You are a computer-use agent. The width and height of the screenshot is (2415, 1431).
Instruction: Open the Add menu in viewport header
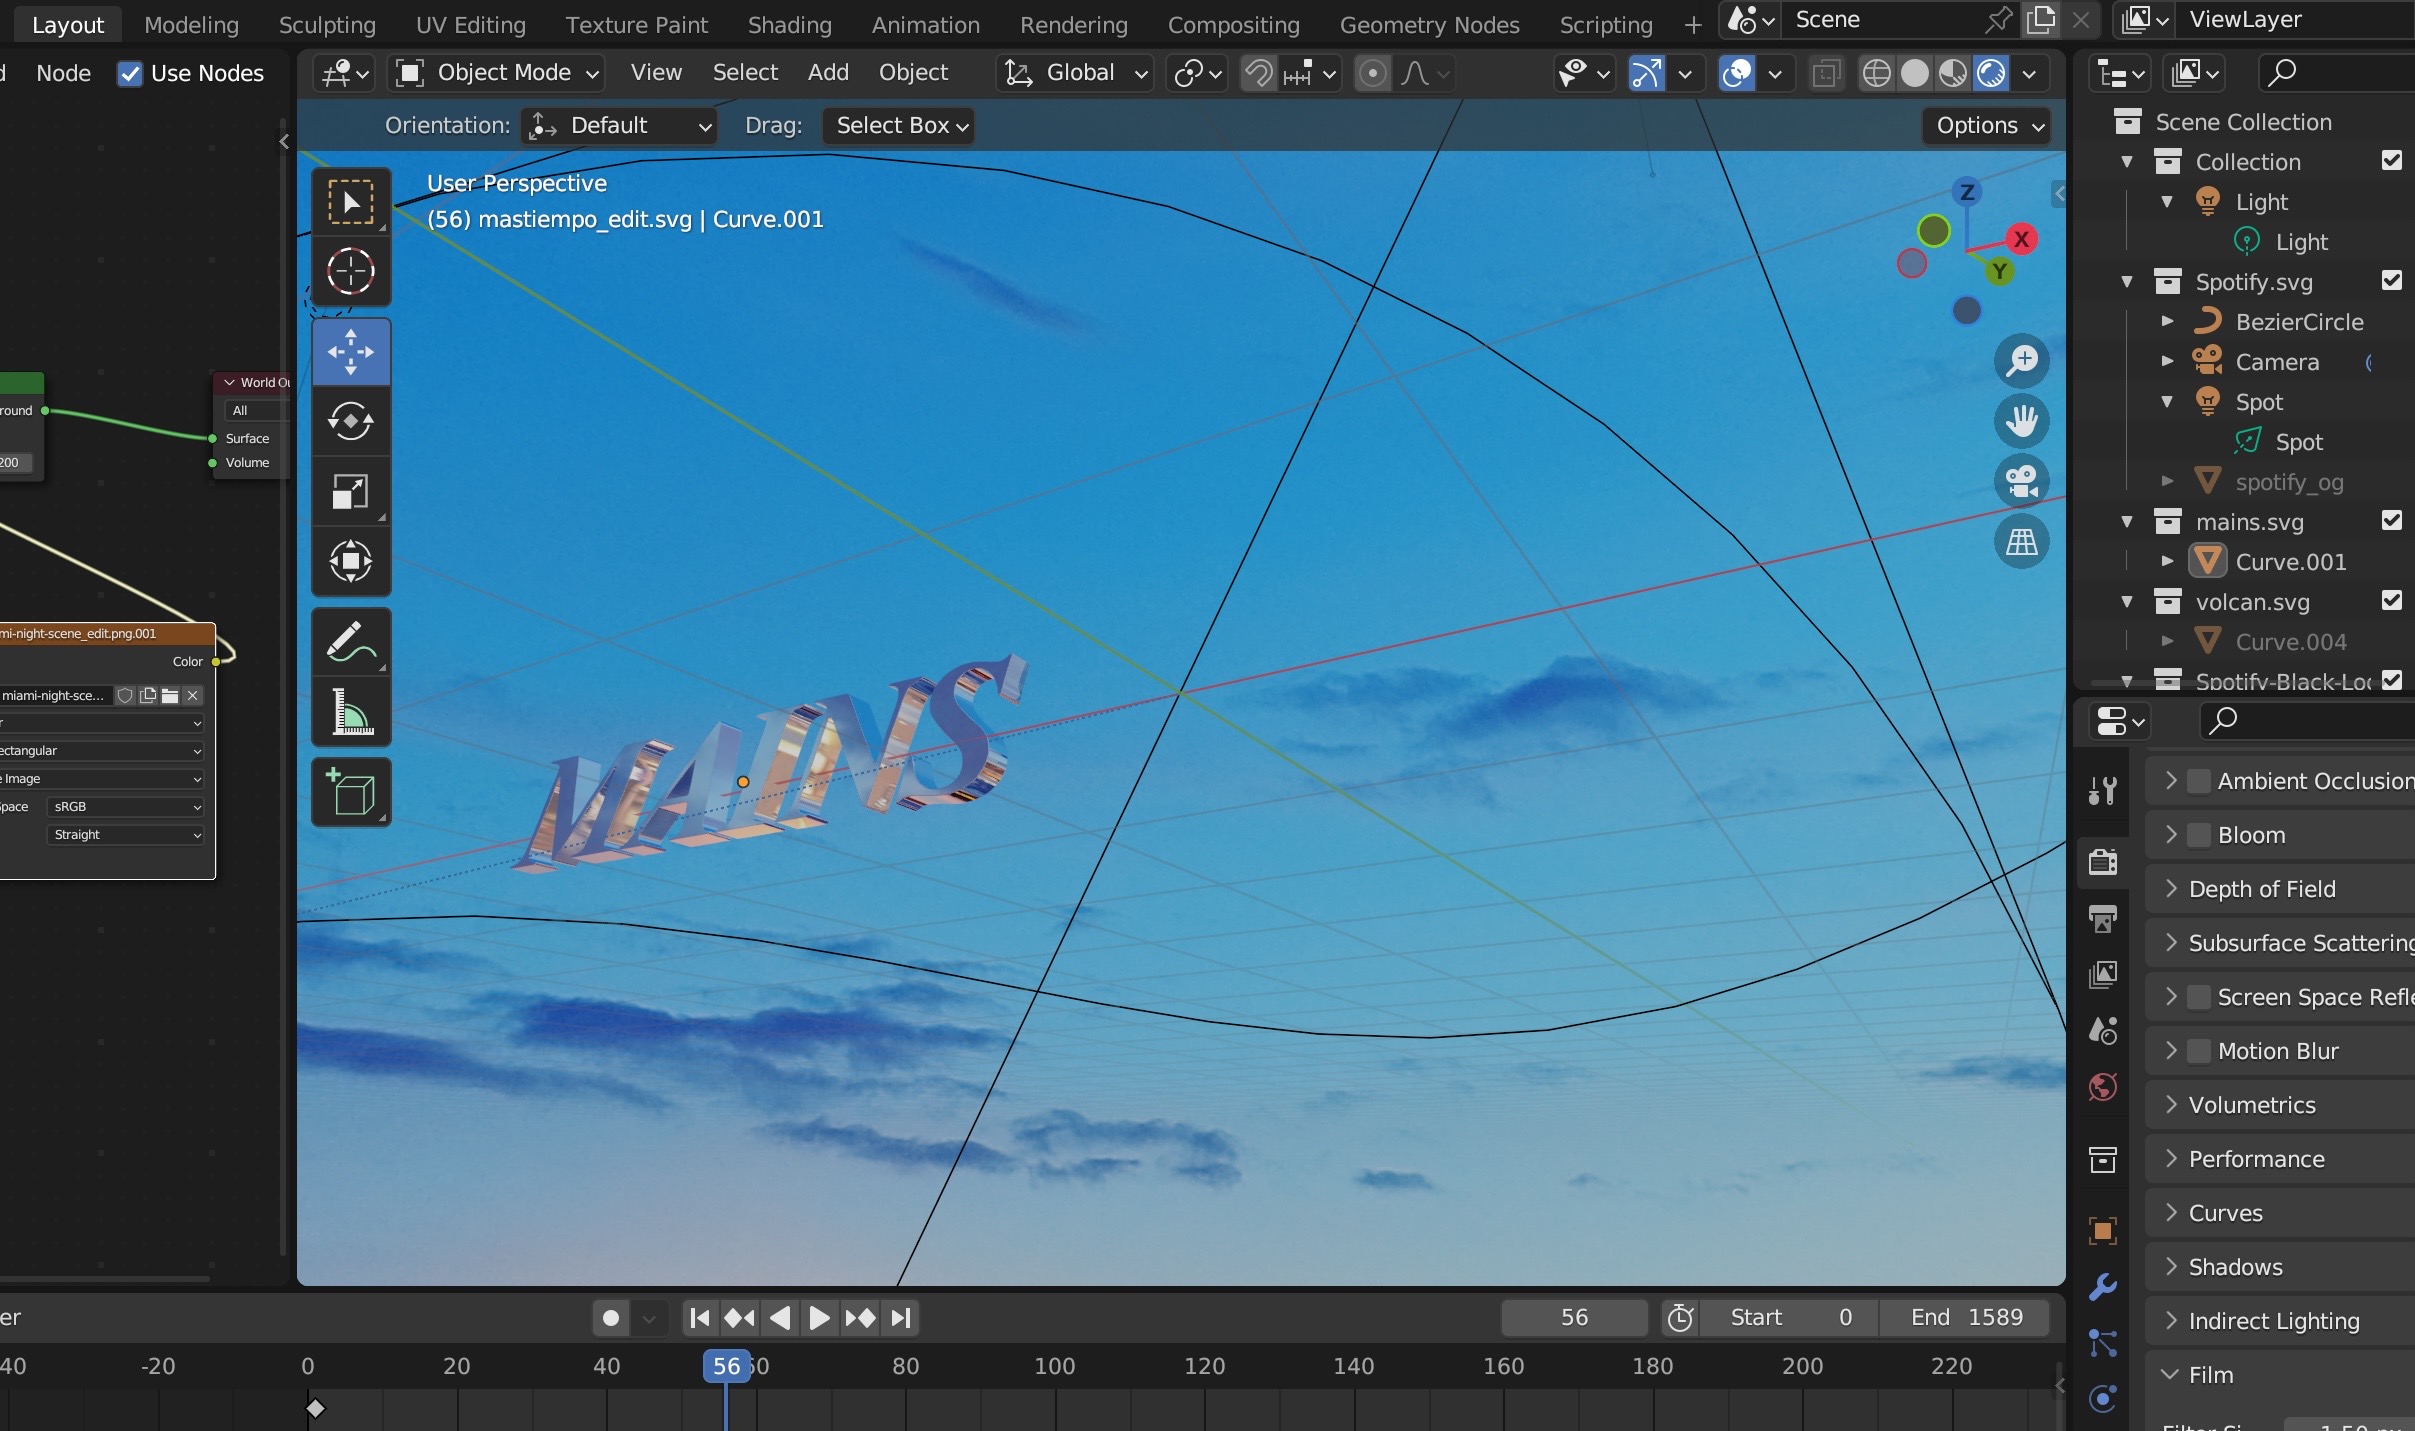tap(827, 73)
